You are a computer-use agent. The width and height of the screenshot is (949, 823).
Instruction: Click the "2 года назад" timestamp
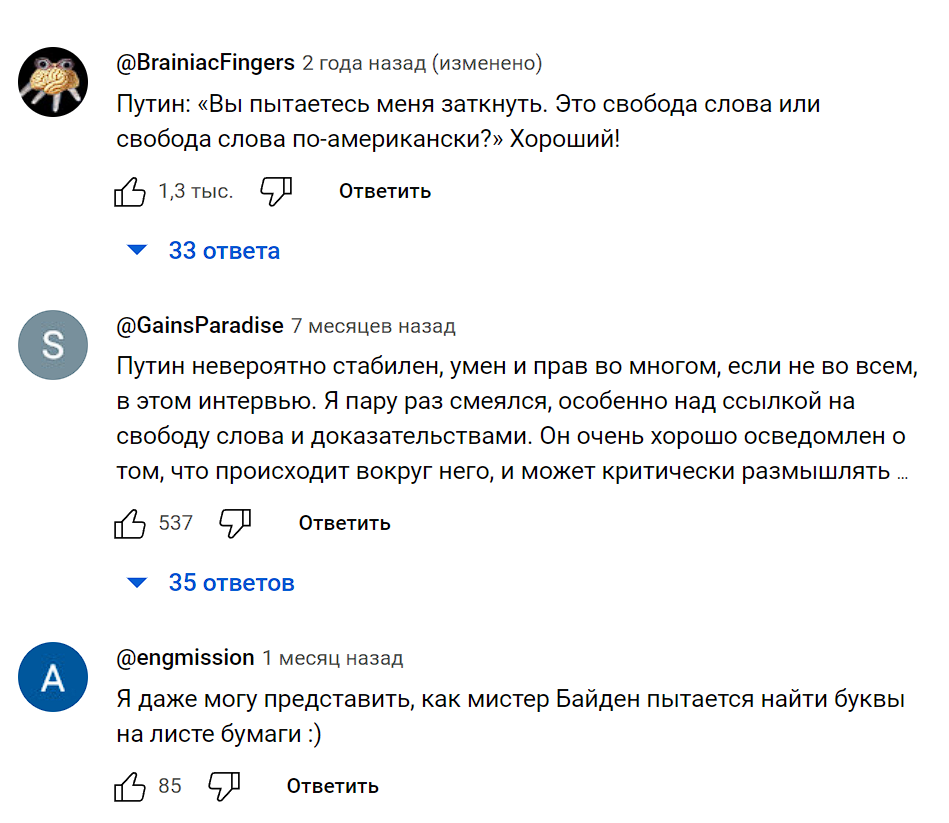(363, 64)
